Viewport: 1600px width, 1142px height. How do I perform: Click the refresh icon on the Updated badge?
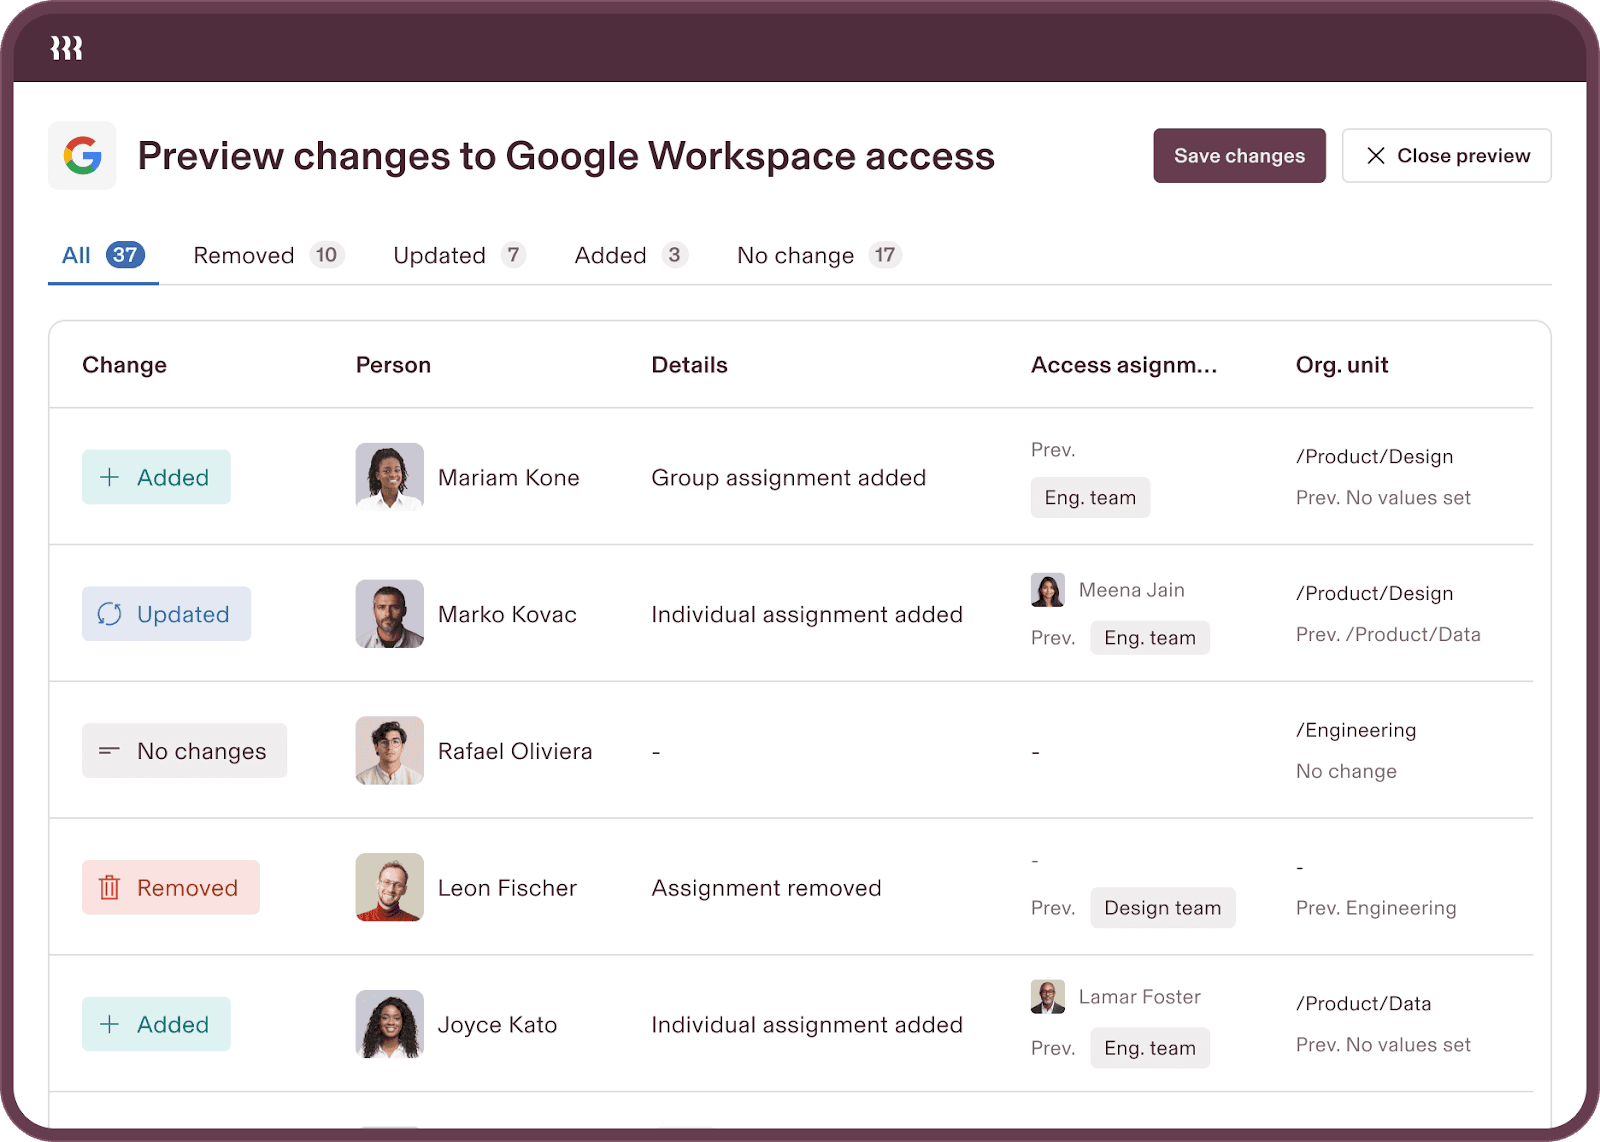[x=109, y=614]
